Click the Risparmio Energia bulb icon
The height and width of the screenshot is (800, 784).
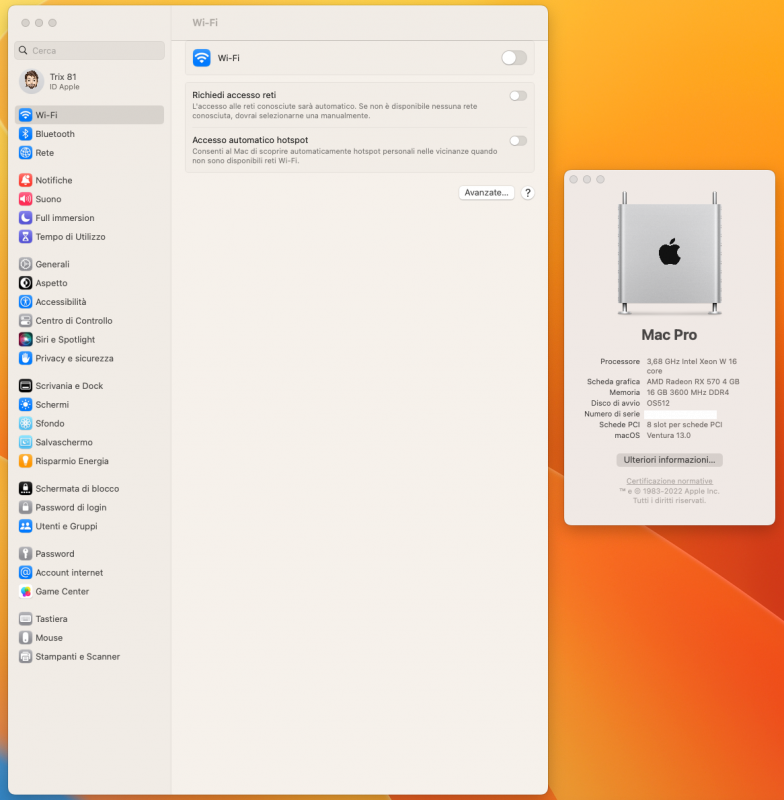pyautogui.click(x=26, y=461)
